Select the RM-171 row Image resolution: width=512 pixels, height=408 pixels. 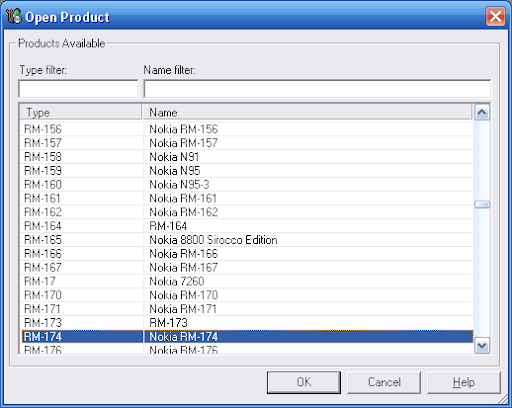tap(247, 309)
